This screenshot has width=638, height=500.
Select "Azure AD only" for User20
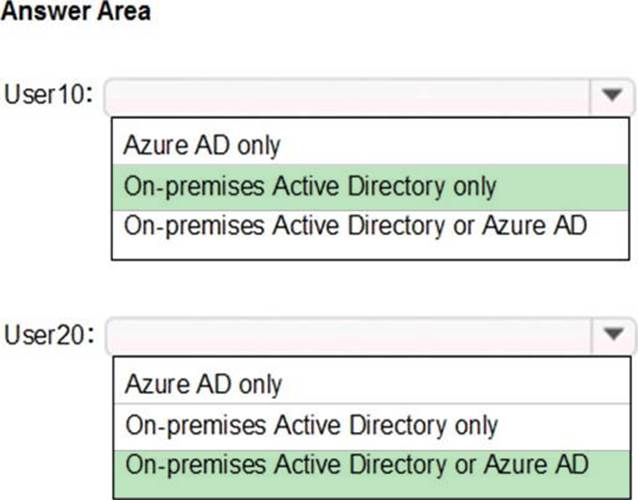[x=202, y=384]
